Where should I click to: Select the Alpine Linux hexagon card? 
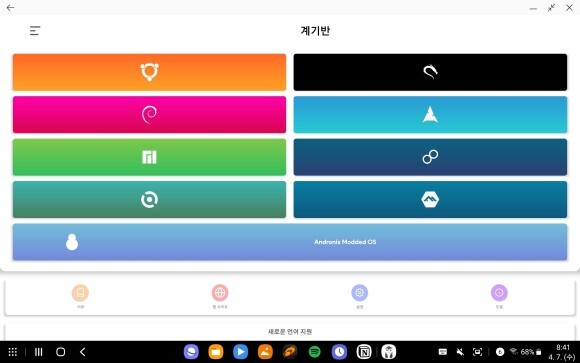click(430, 199)
